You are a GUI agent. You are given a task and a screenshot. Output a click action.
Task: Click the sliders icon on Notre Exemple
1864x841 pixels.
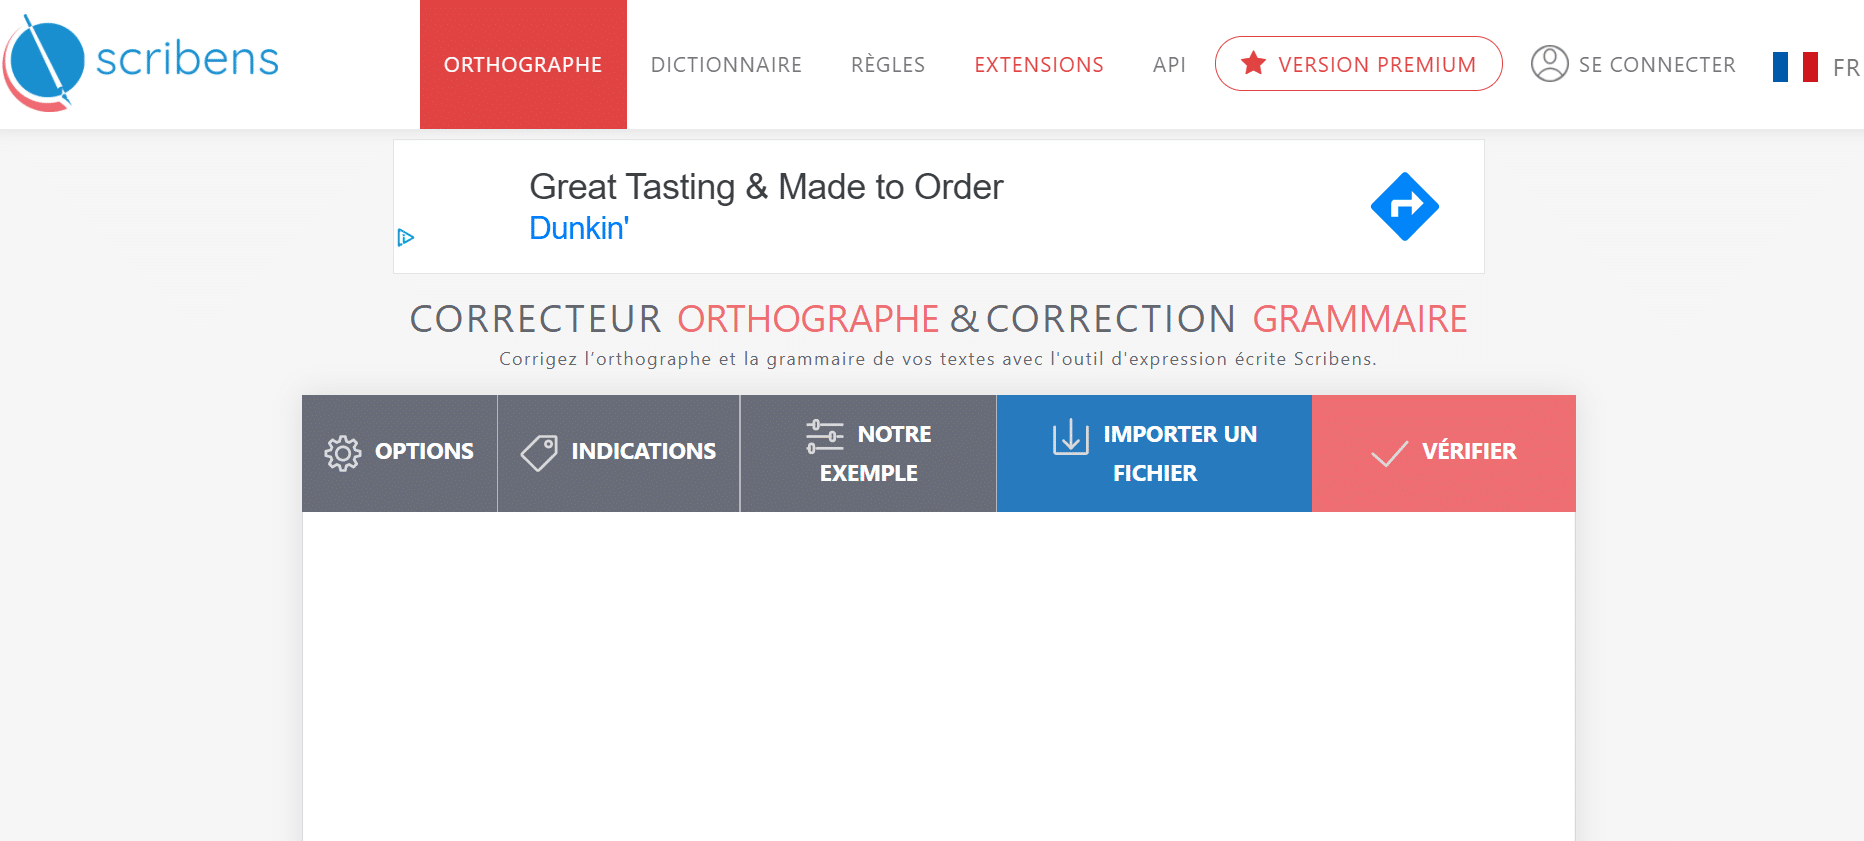click(825, 434)
